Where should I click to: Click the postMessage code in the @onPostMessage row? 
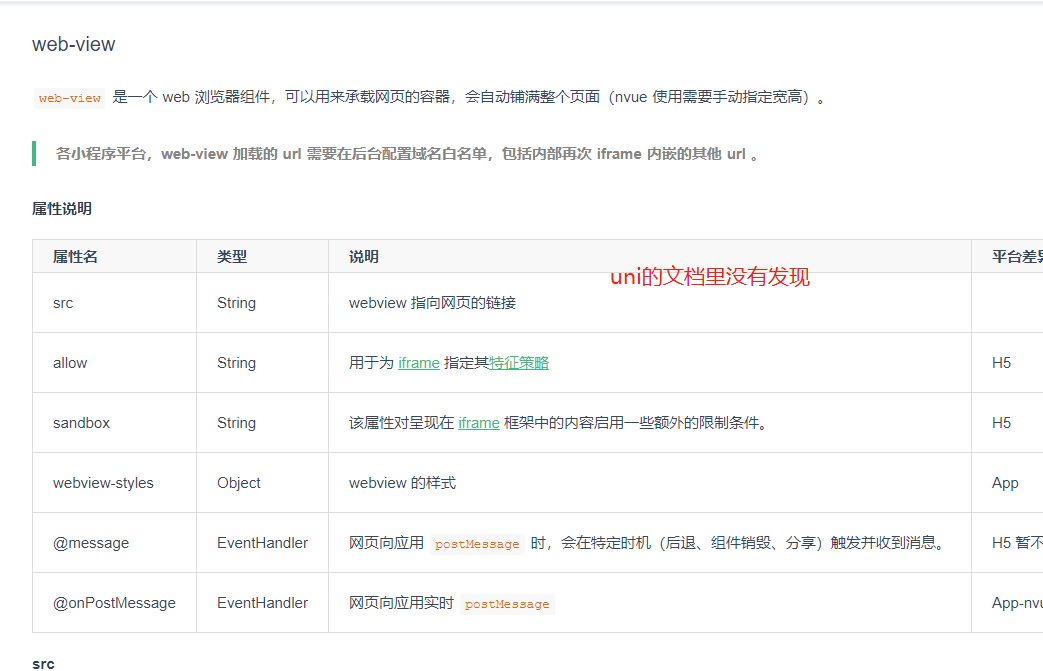click(507, 604)
